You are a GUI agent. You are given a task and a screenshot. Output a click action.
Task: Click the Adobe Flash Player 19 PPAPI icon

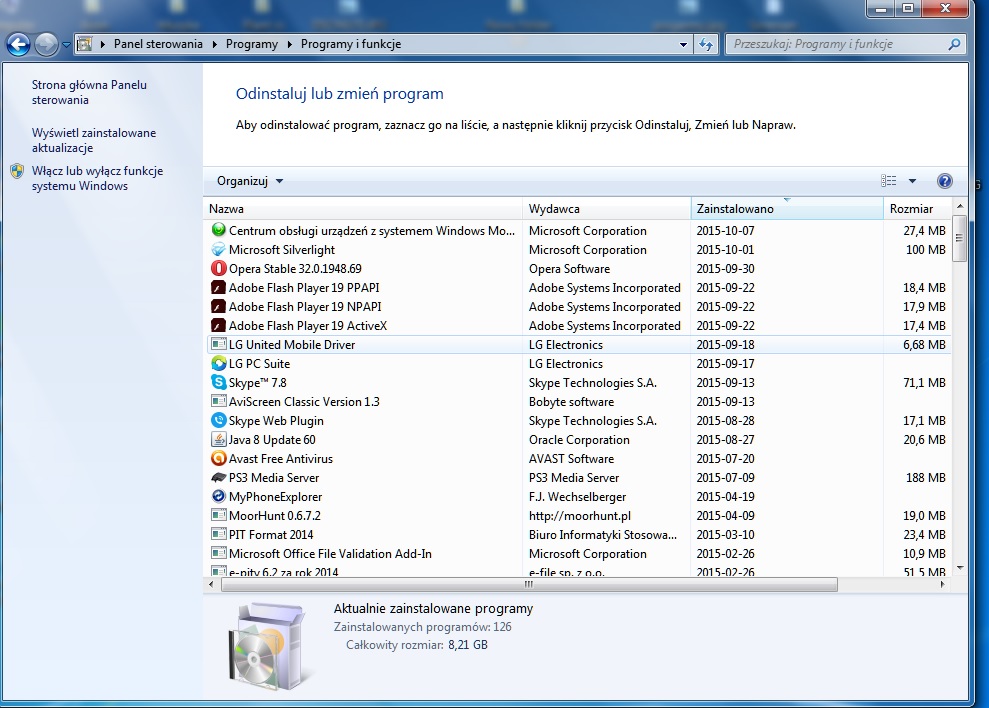click(218, 288)
